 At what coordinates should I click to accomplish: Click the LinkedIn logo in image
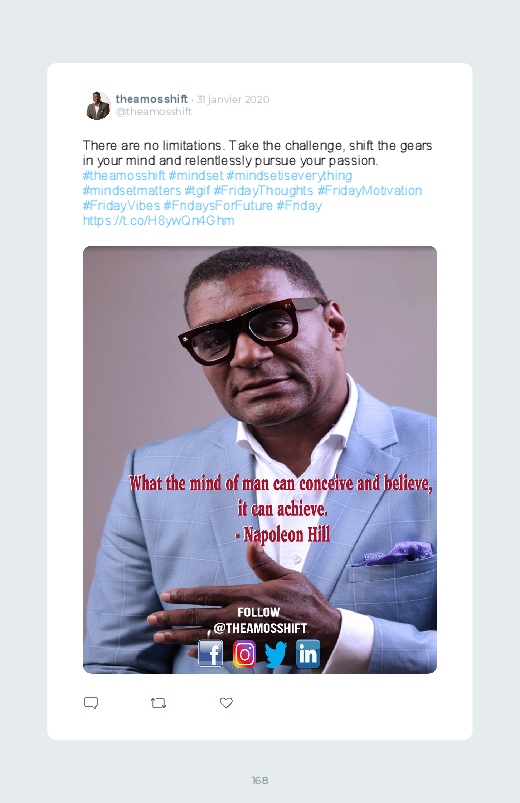pyautogui.click(x=307, y=654)
